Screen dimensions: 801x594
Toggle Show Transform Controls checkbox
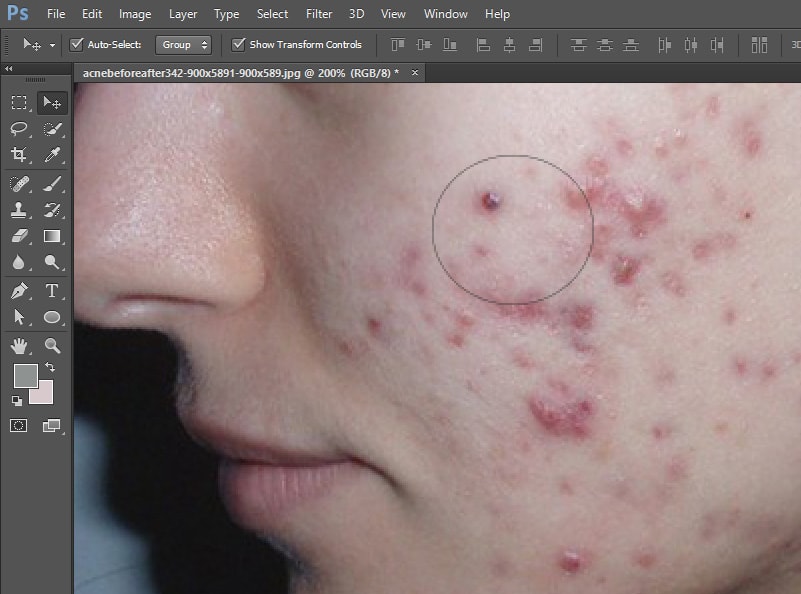[x=238, y=45]
